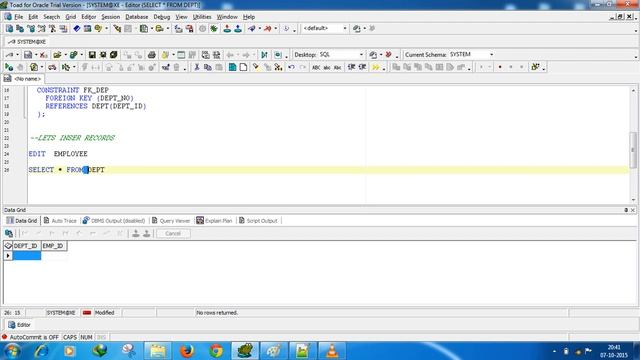Click the grid refresh icon in Data Grid toolbar
This screenshot has height=360, width=640.
point(9,233)
